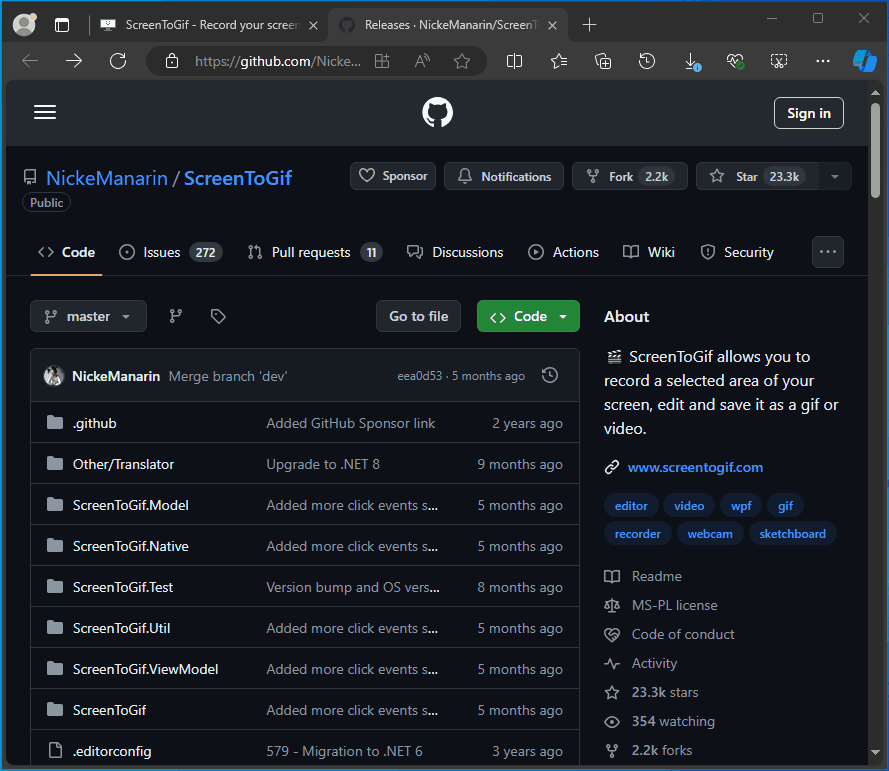Open Activity link in About
889x771 pixels.
coord(654,663)
